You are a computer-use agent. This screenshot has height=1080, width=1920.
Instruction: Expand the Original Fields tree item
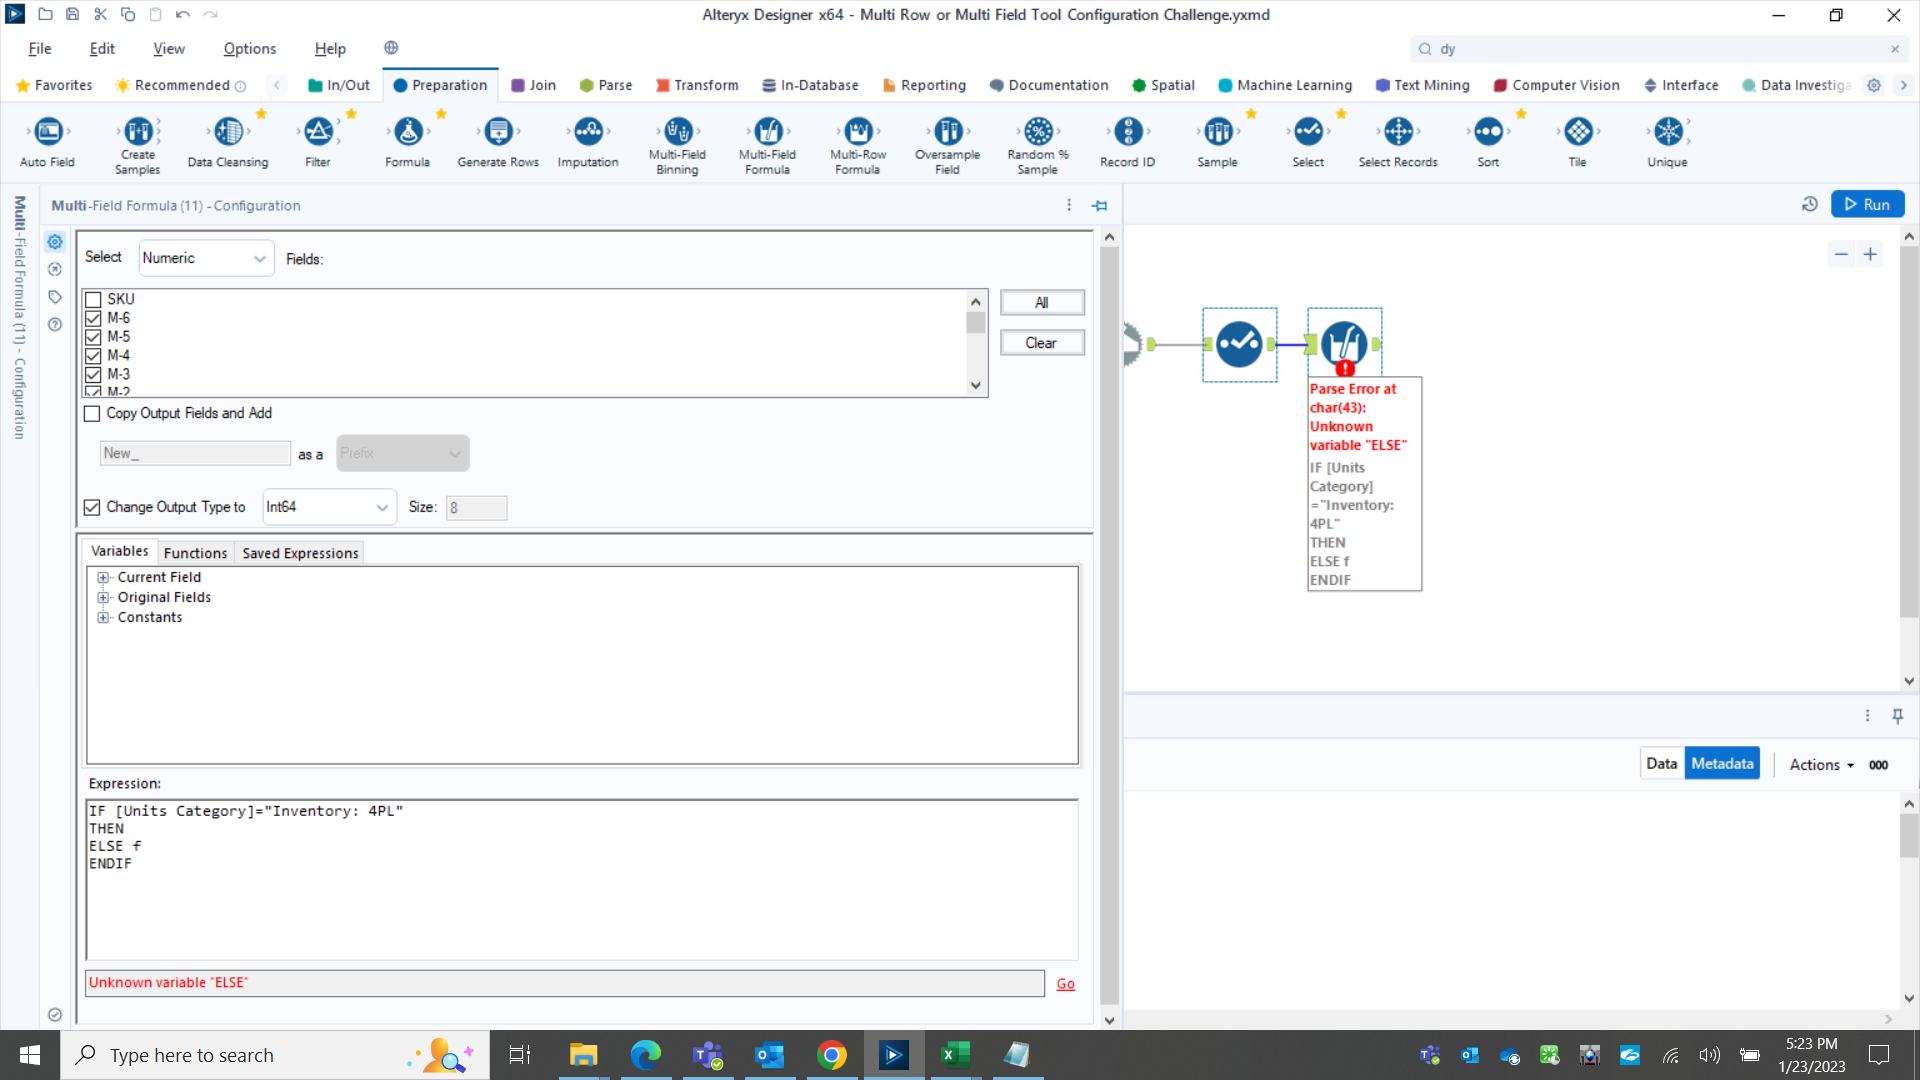[104, 597]
